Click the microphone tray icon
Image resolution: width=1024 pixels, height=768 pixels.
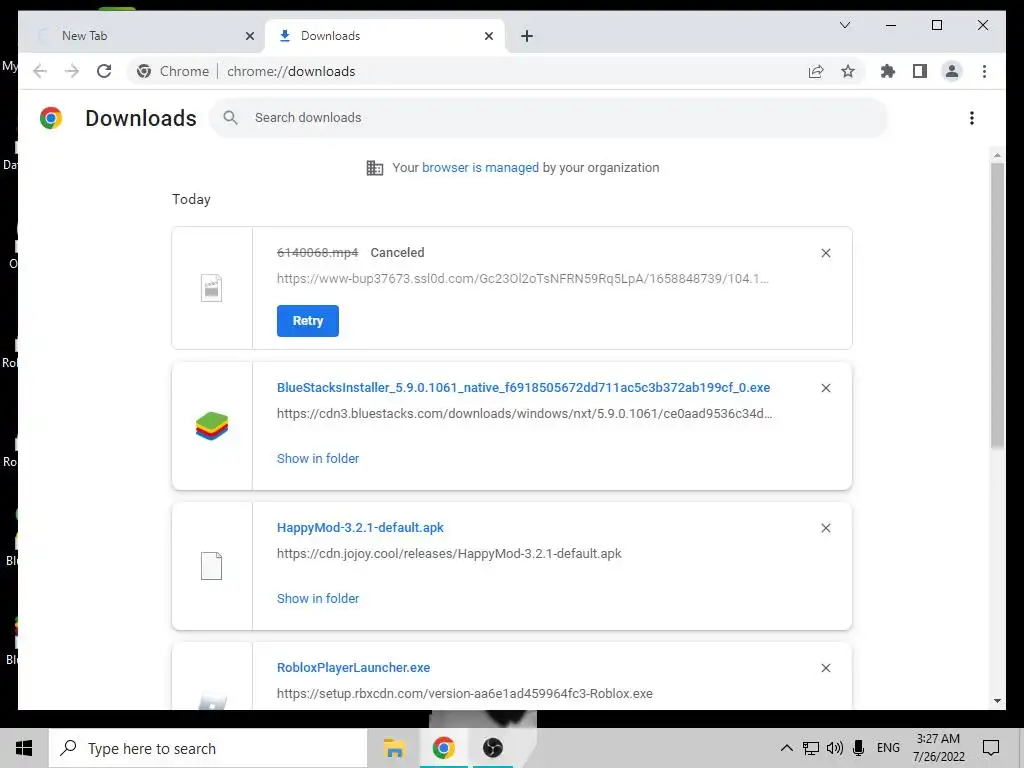point(859,748)
